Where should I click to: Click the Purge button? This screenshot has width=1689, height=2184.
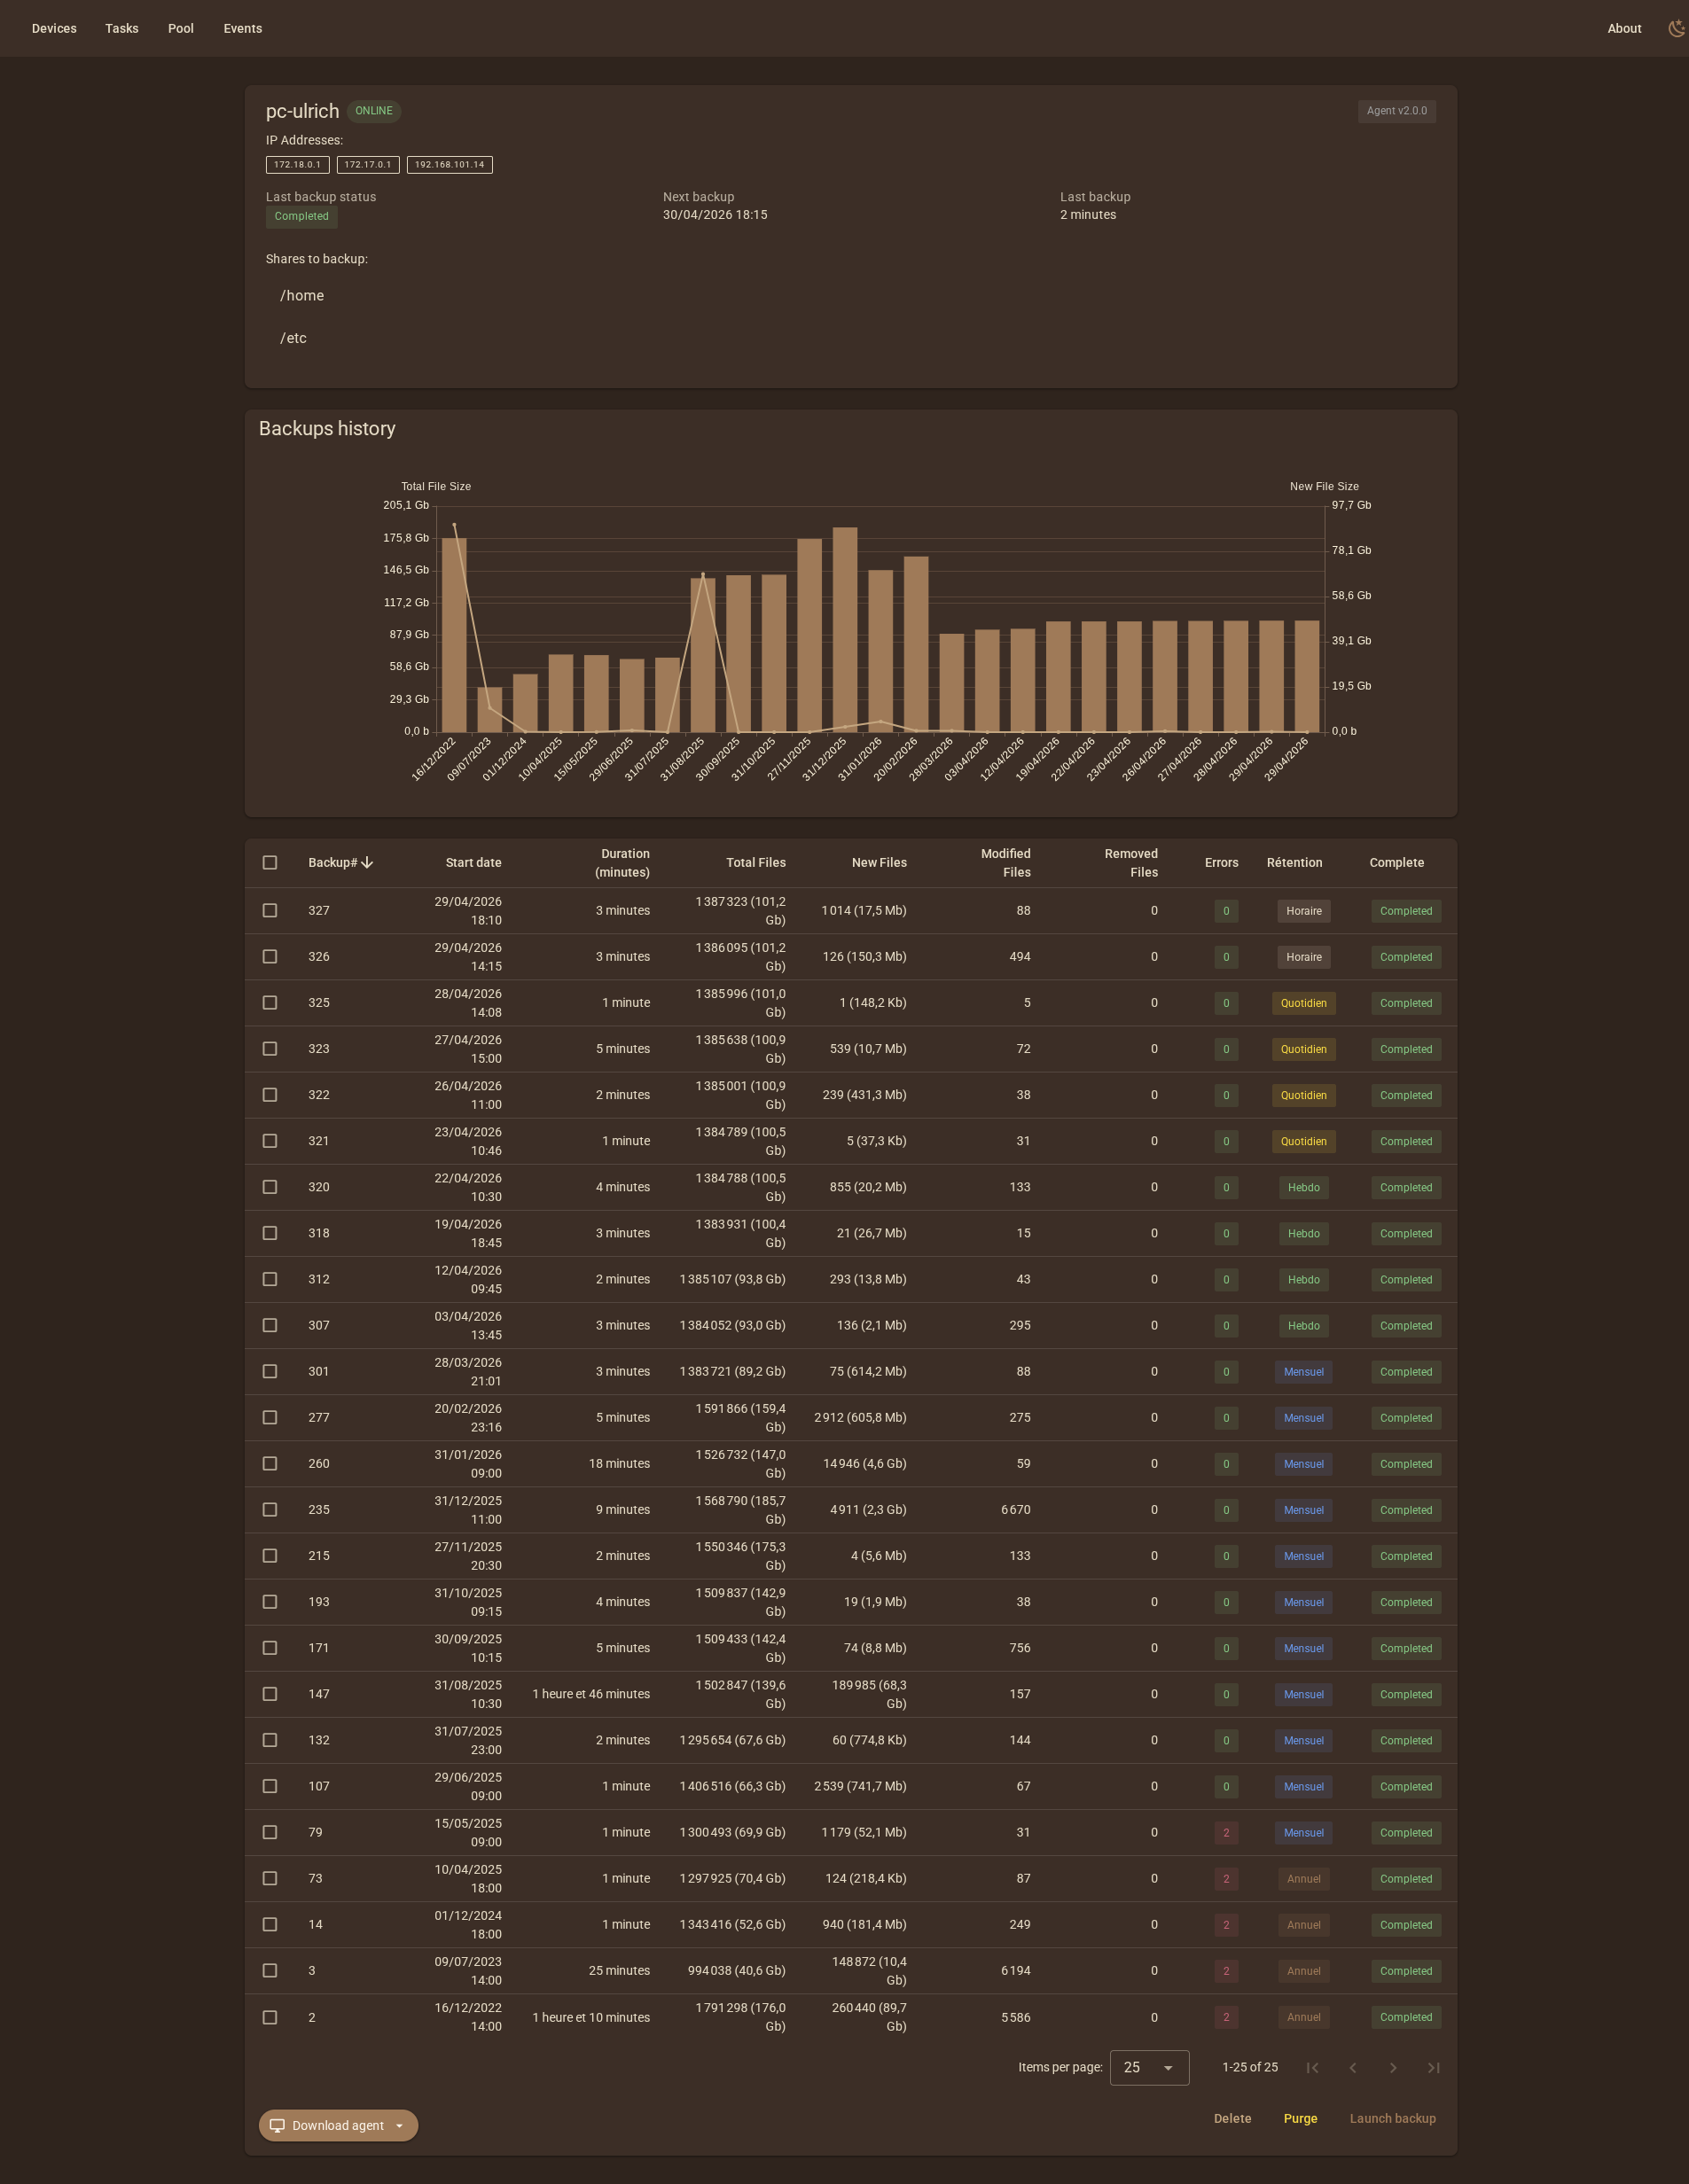pyautogui.click(x=1300, y=2118)
